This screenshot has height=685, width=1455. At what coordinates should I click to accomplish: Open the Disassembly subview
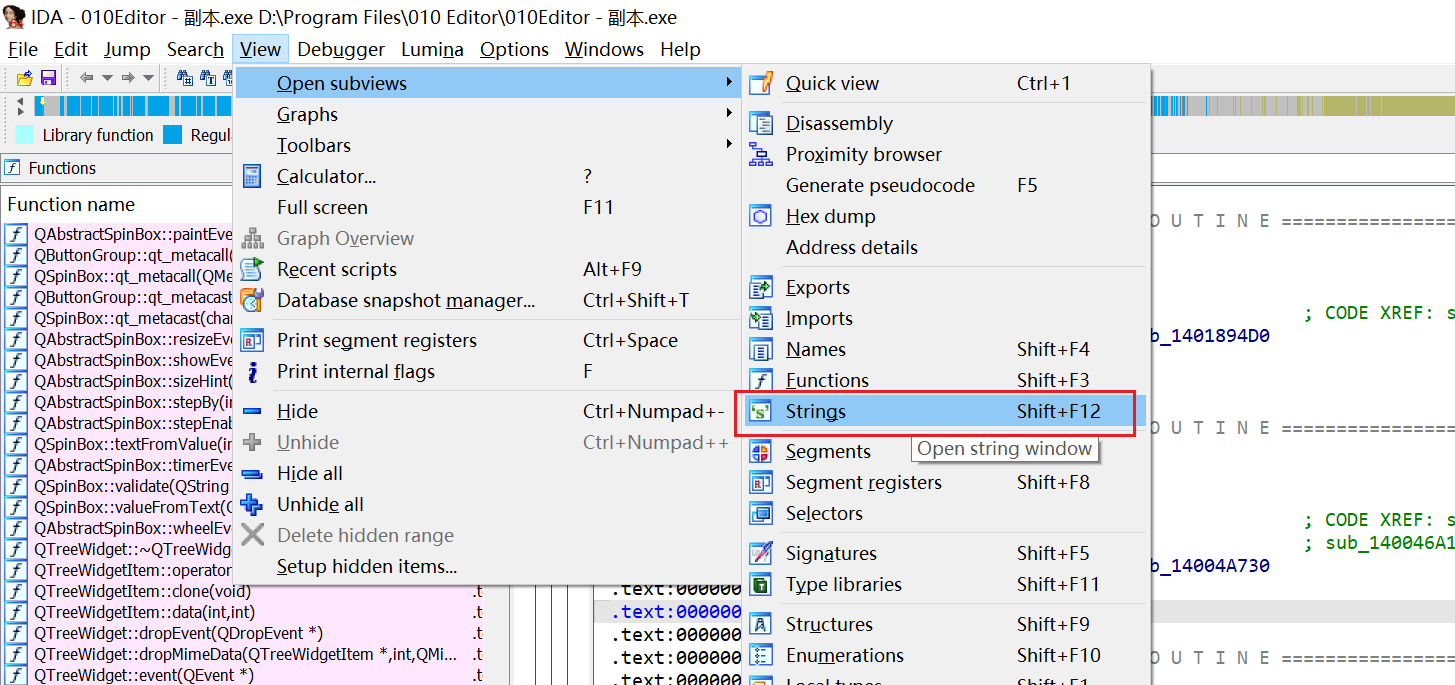click(945, 123)
